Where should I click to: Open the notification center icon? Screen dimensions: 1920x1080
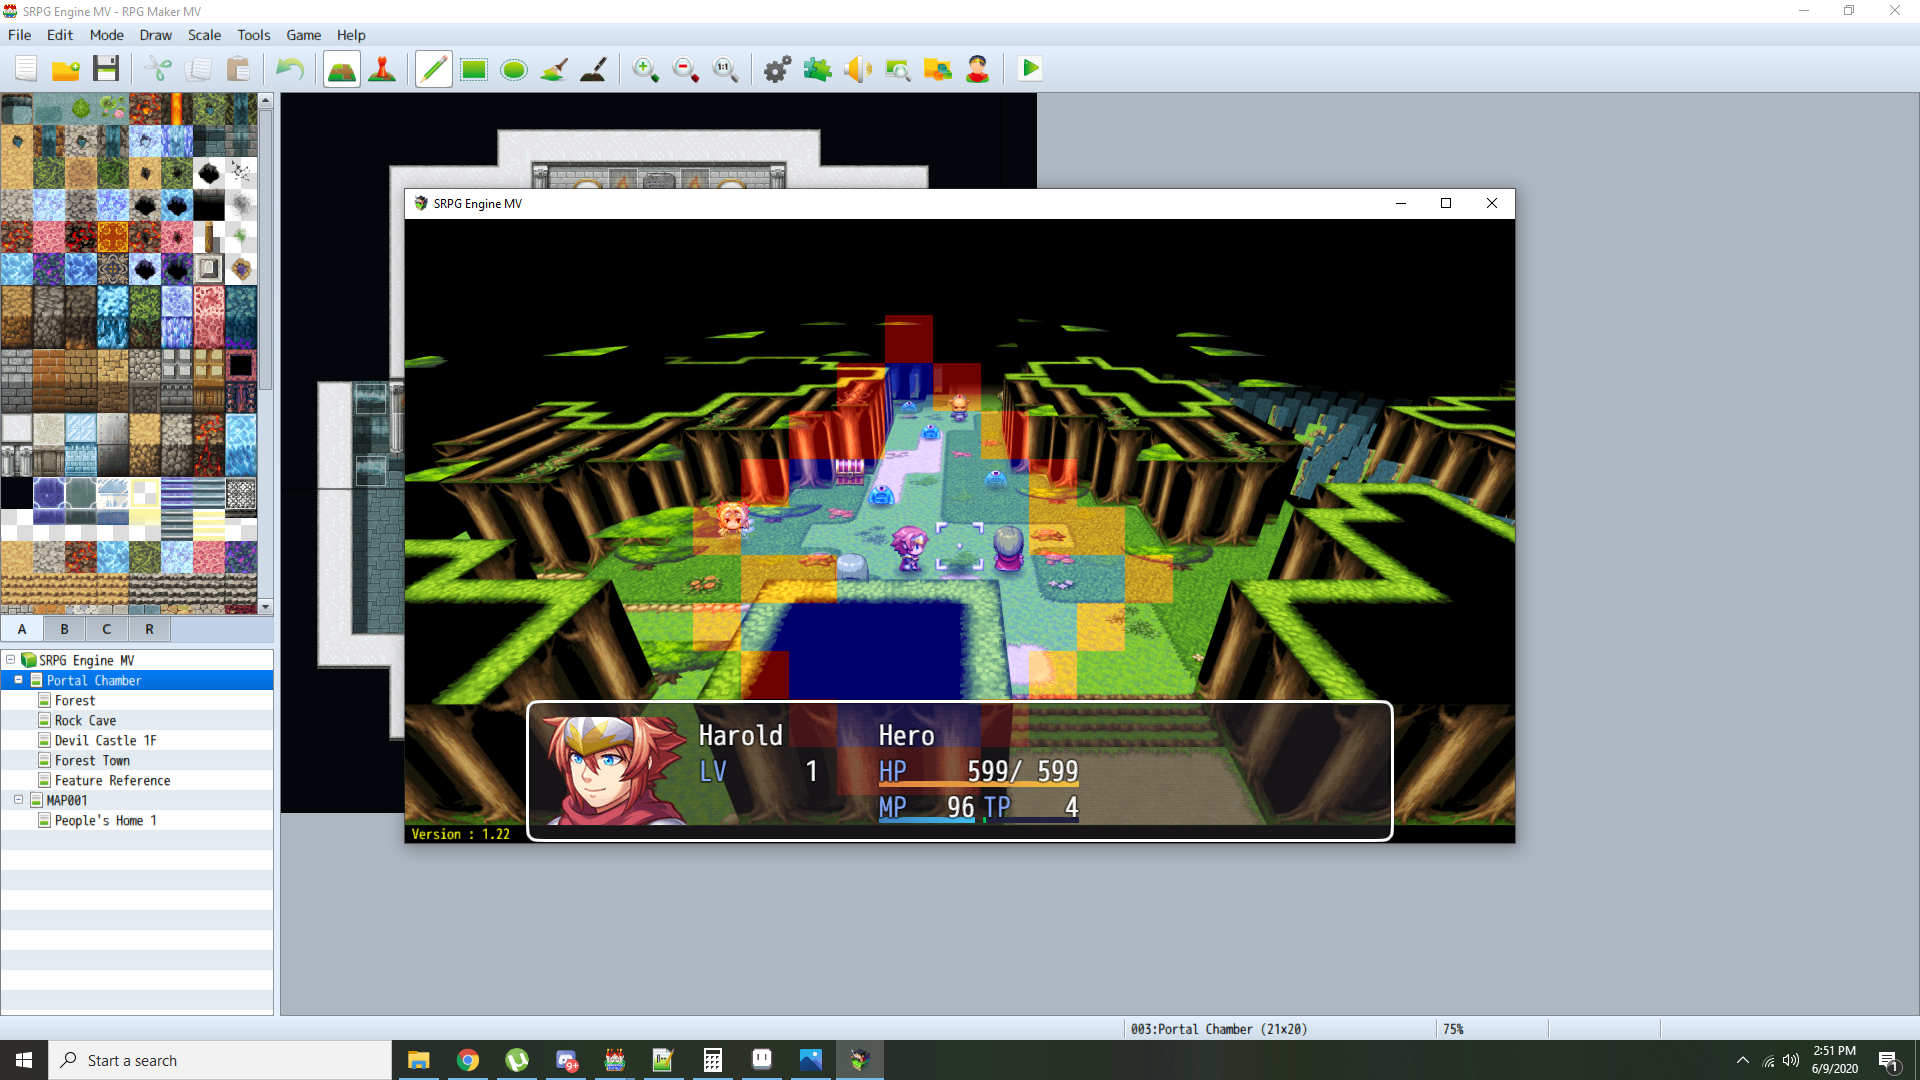1888,1060
